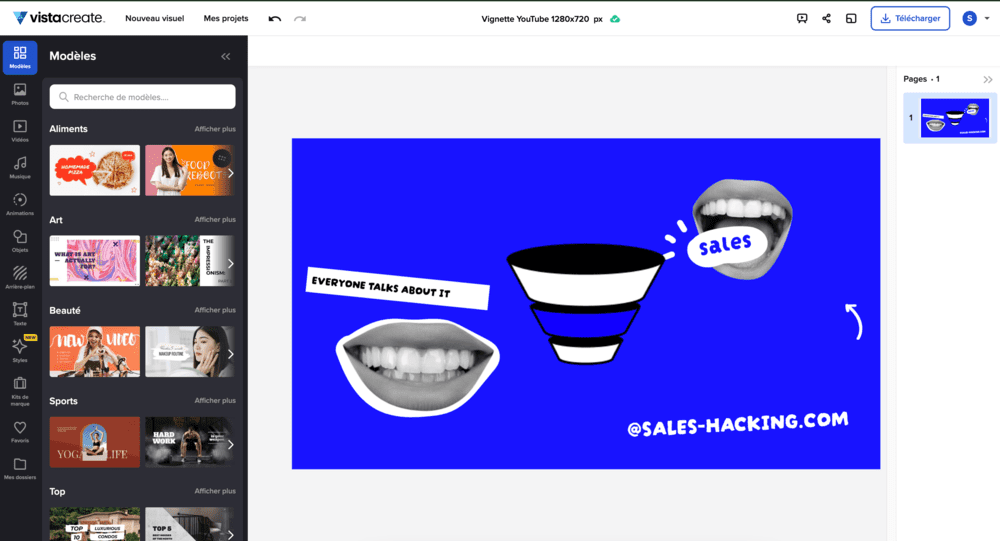
Task: Click the resize icon in top bar
Action: point(851,19)
